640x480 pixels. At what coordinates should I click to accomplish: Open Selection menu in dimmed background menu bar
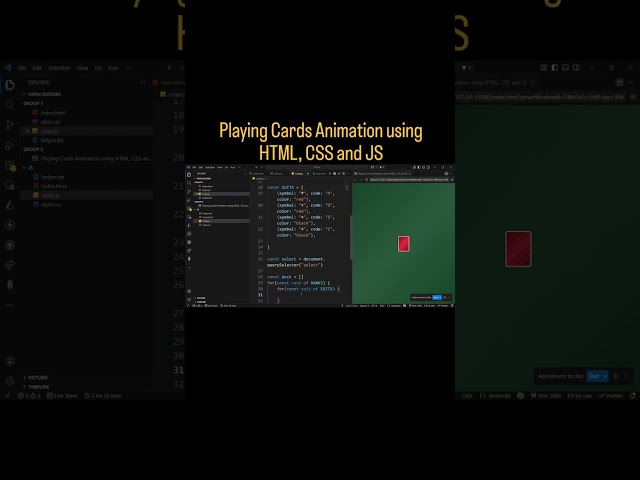pos(59,68)
